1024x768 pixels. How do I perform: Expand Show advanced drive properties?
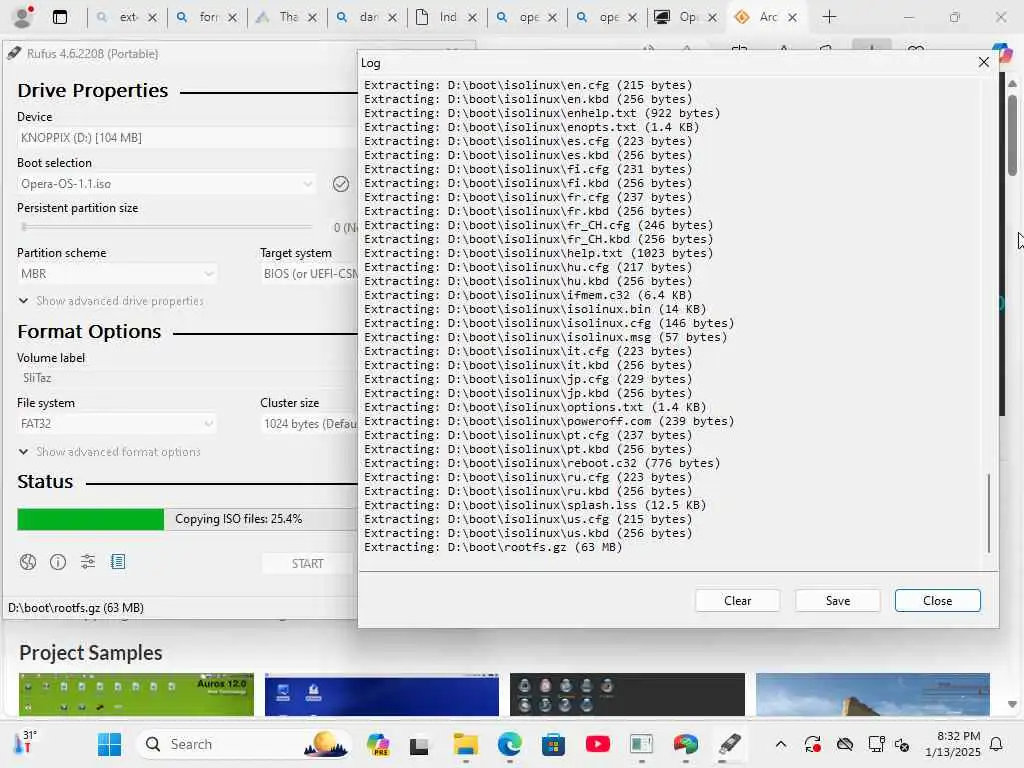coord(111,301)
